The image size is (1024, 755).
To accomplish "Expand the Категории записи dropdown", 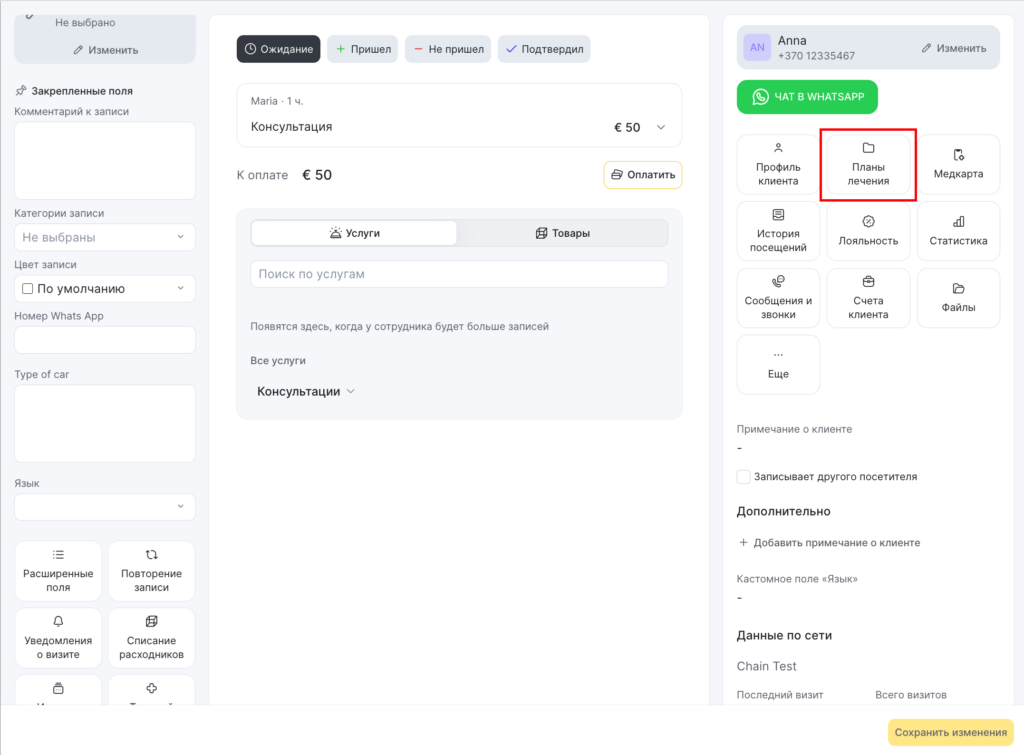I will point(105,237).
